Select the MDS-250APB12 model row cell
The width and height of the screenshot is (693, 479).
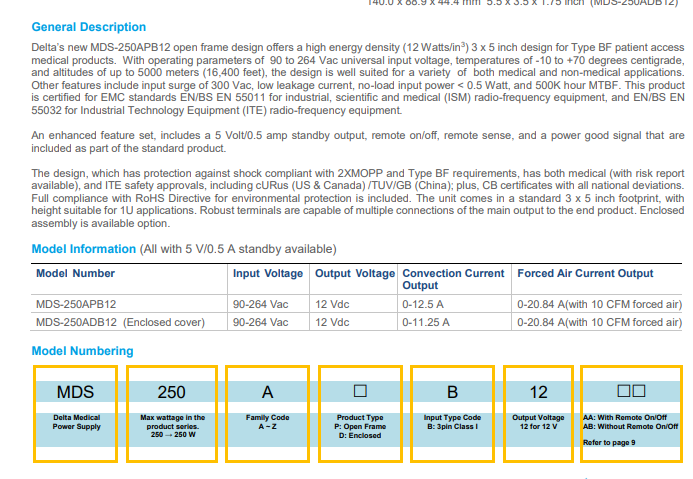tap(76, 304)
